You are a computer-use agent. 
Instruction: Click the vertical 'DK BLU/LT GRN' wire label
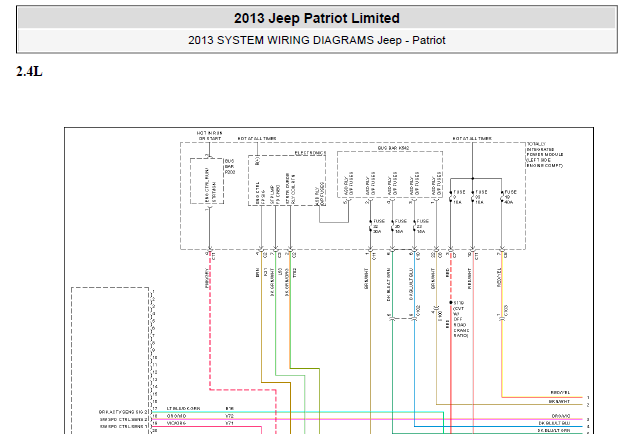(x=389, y=285)
